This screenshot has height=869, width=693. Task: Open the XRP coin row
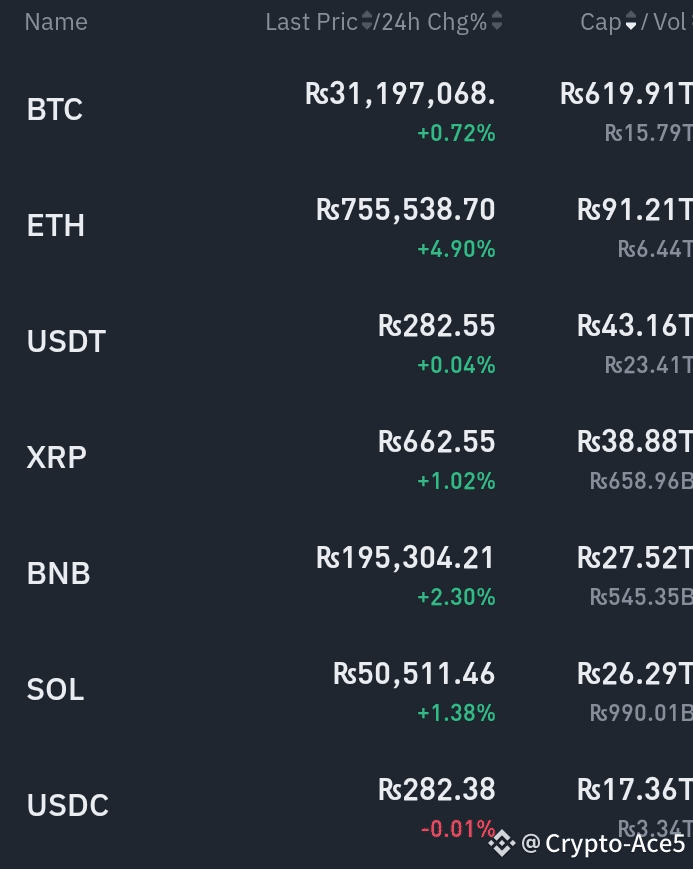point(346,458)
